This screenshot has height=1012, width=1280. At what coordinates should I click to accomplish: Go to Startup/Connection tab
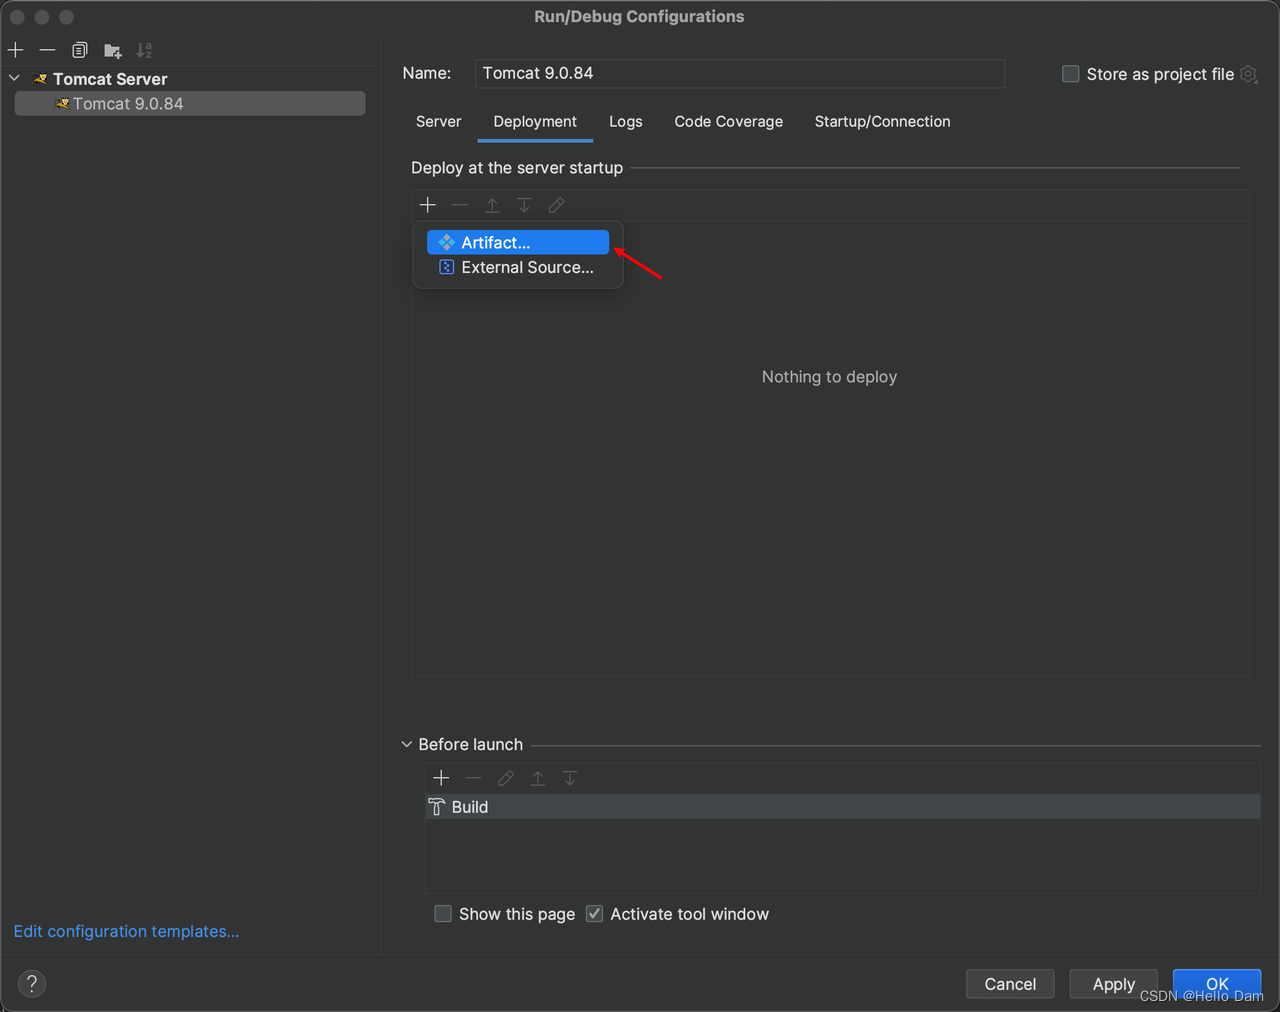tap(882, 121)
